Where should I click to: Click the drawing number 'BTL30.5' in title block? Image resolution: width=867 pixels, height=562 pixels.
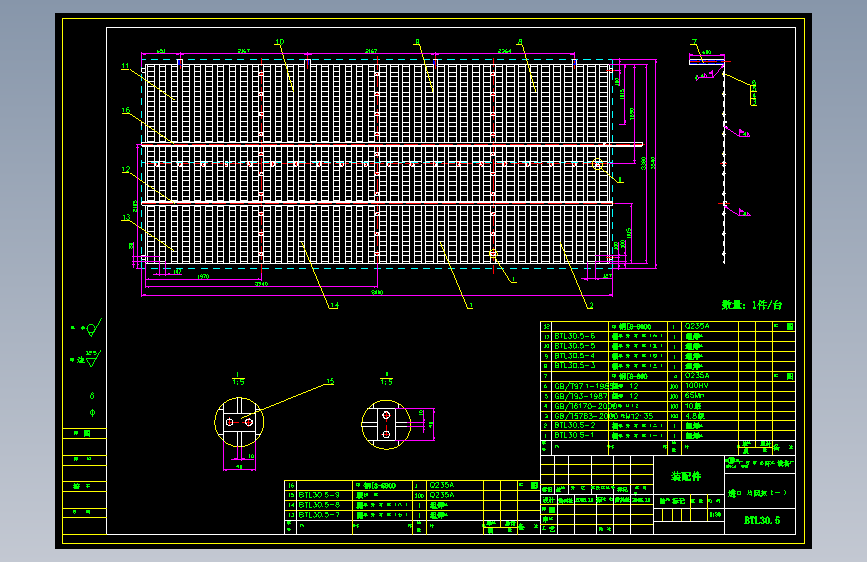(761, 521)
